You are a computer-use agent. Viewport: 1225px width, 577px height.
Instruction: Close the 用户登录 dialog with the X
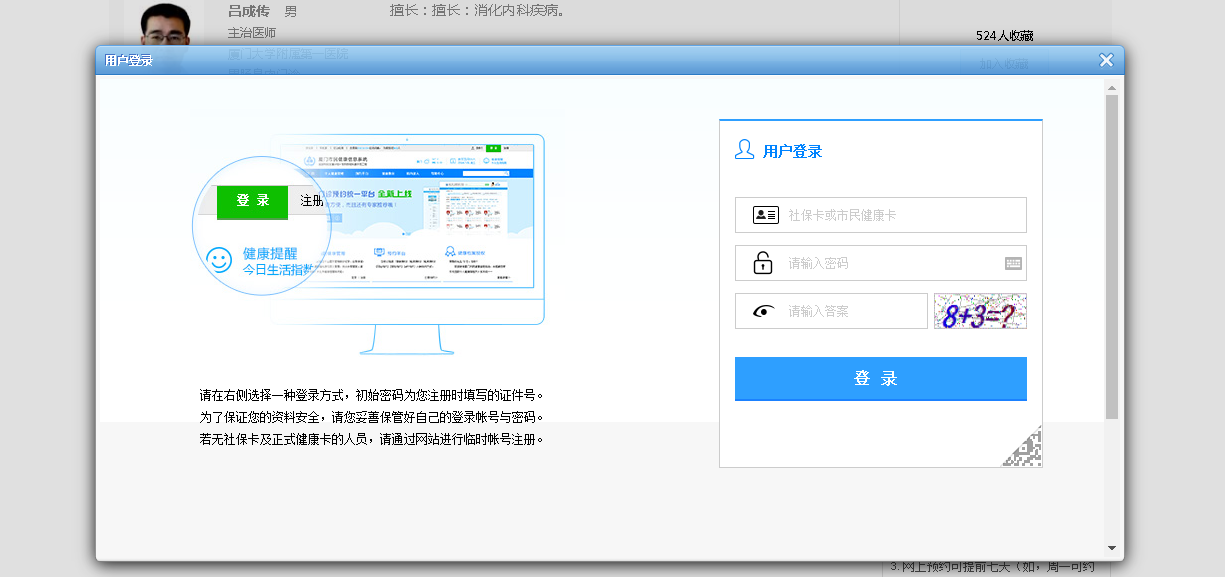click(1106, 60)
